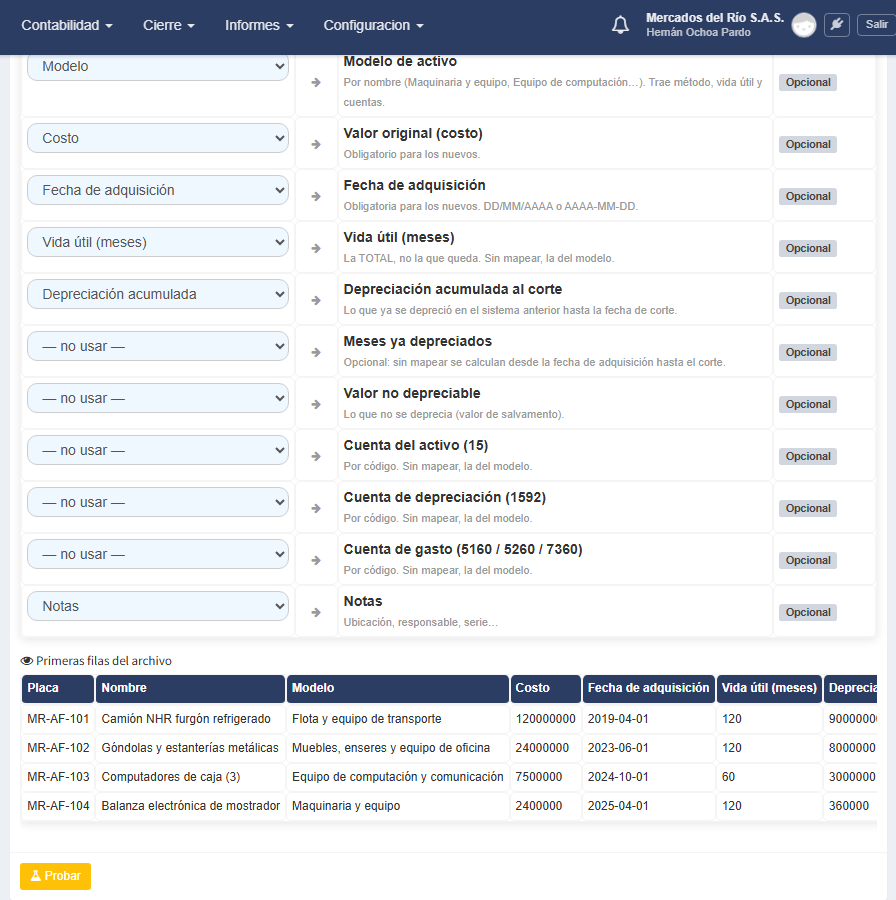Image resolution: width=896 pixels, height=900 pixels.
Task: Click the plug icon button
Action: 837,25
